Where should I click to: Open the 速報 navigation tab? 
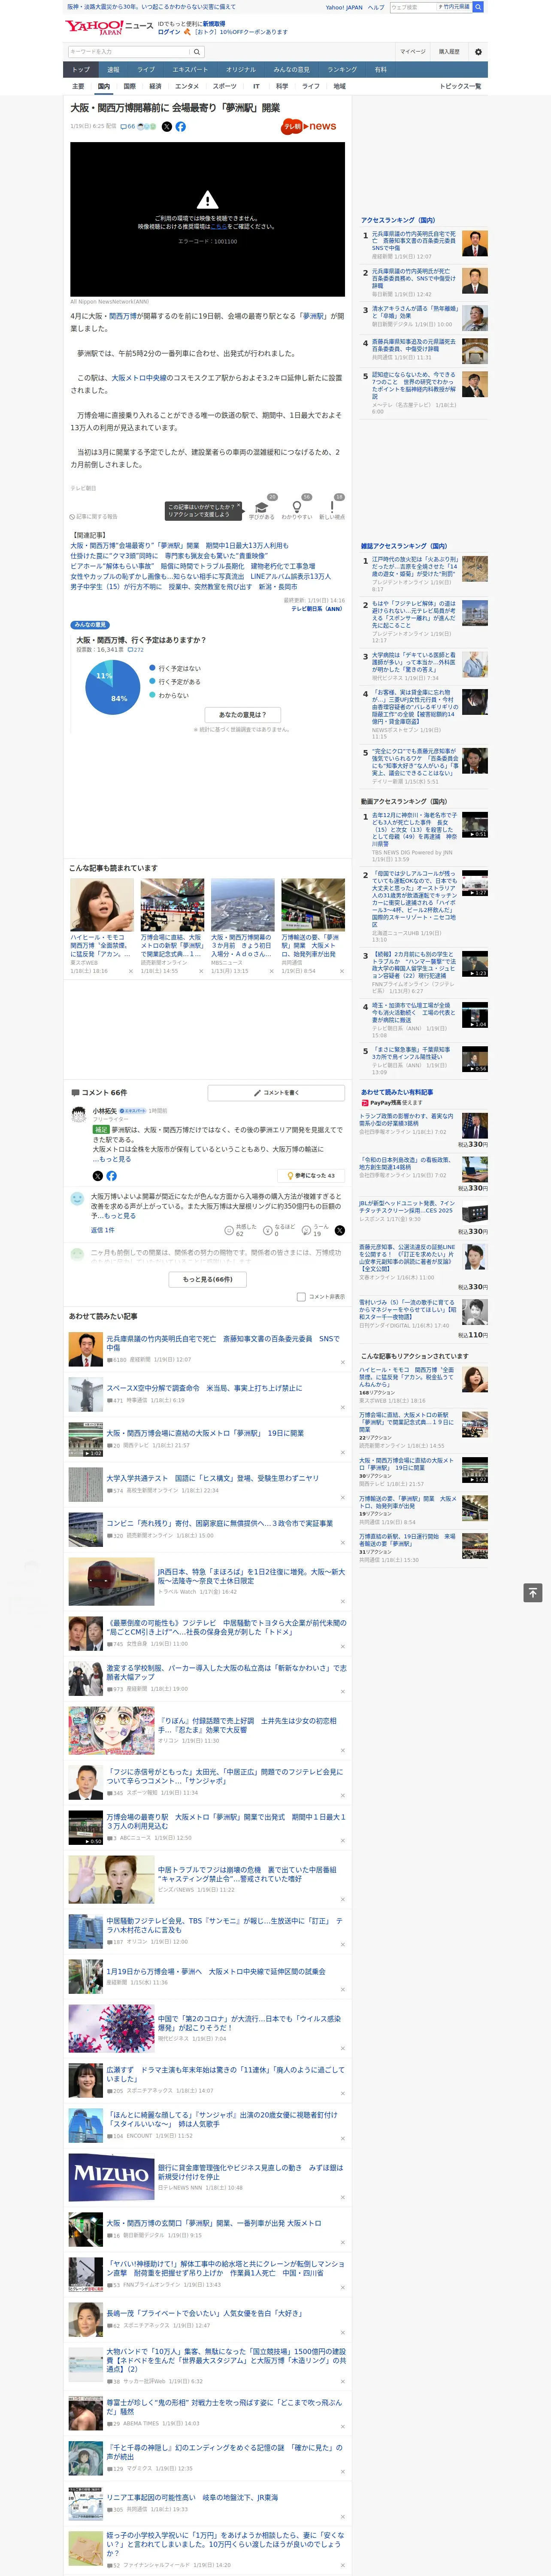coord(113,70)
